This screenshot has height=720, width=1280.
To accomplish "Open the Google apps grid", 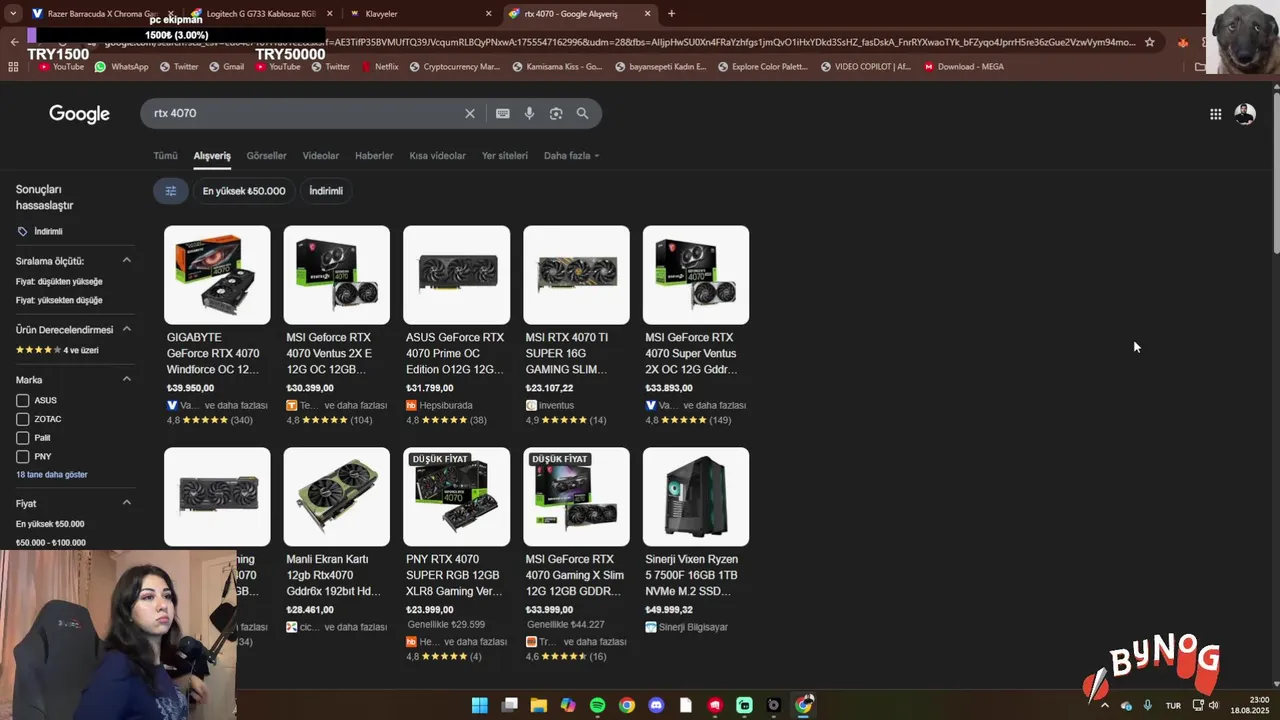I will coord(1216,114).
